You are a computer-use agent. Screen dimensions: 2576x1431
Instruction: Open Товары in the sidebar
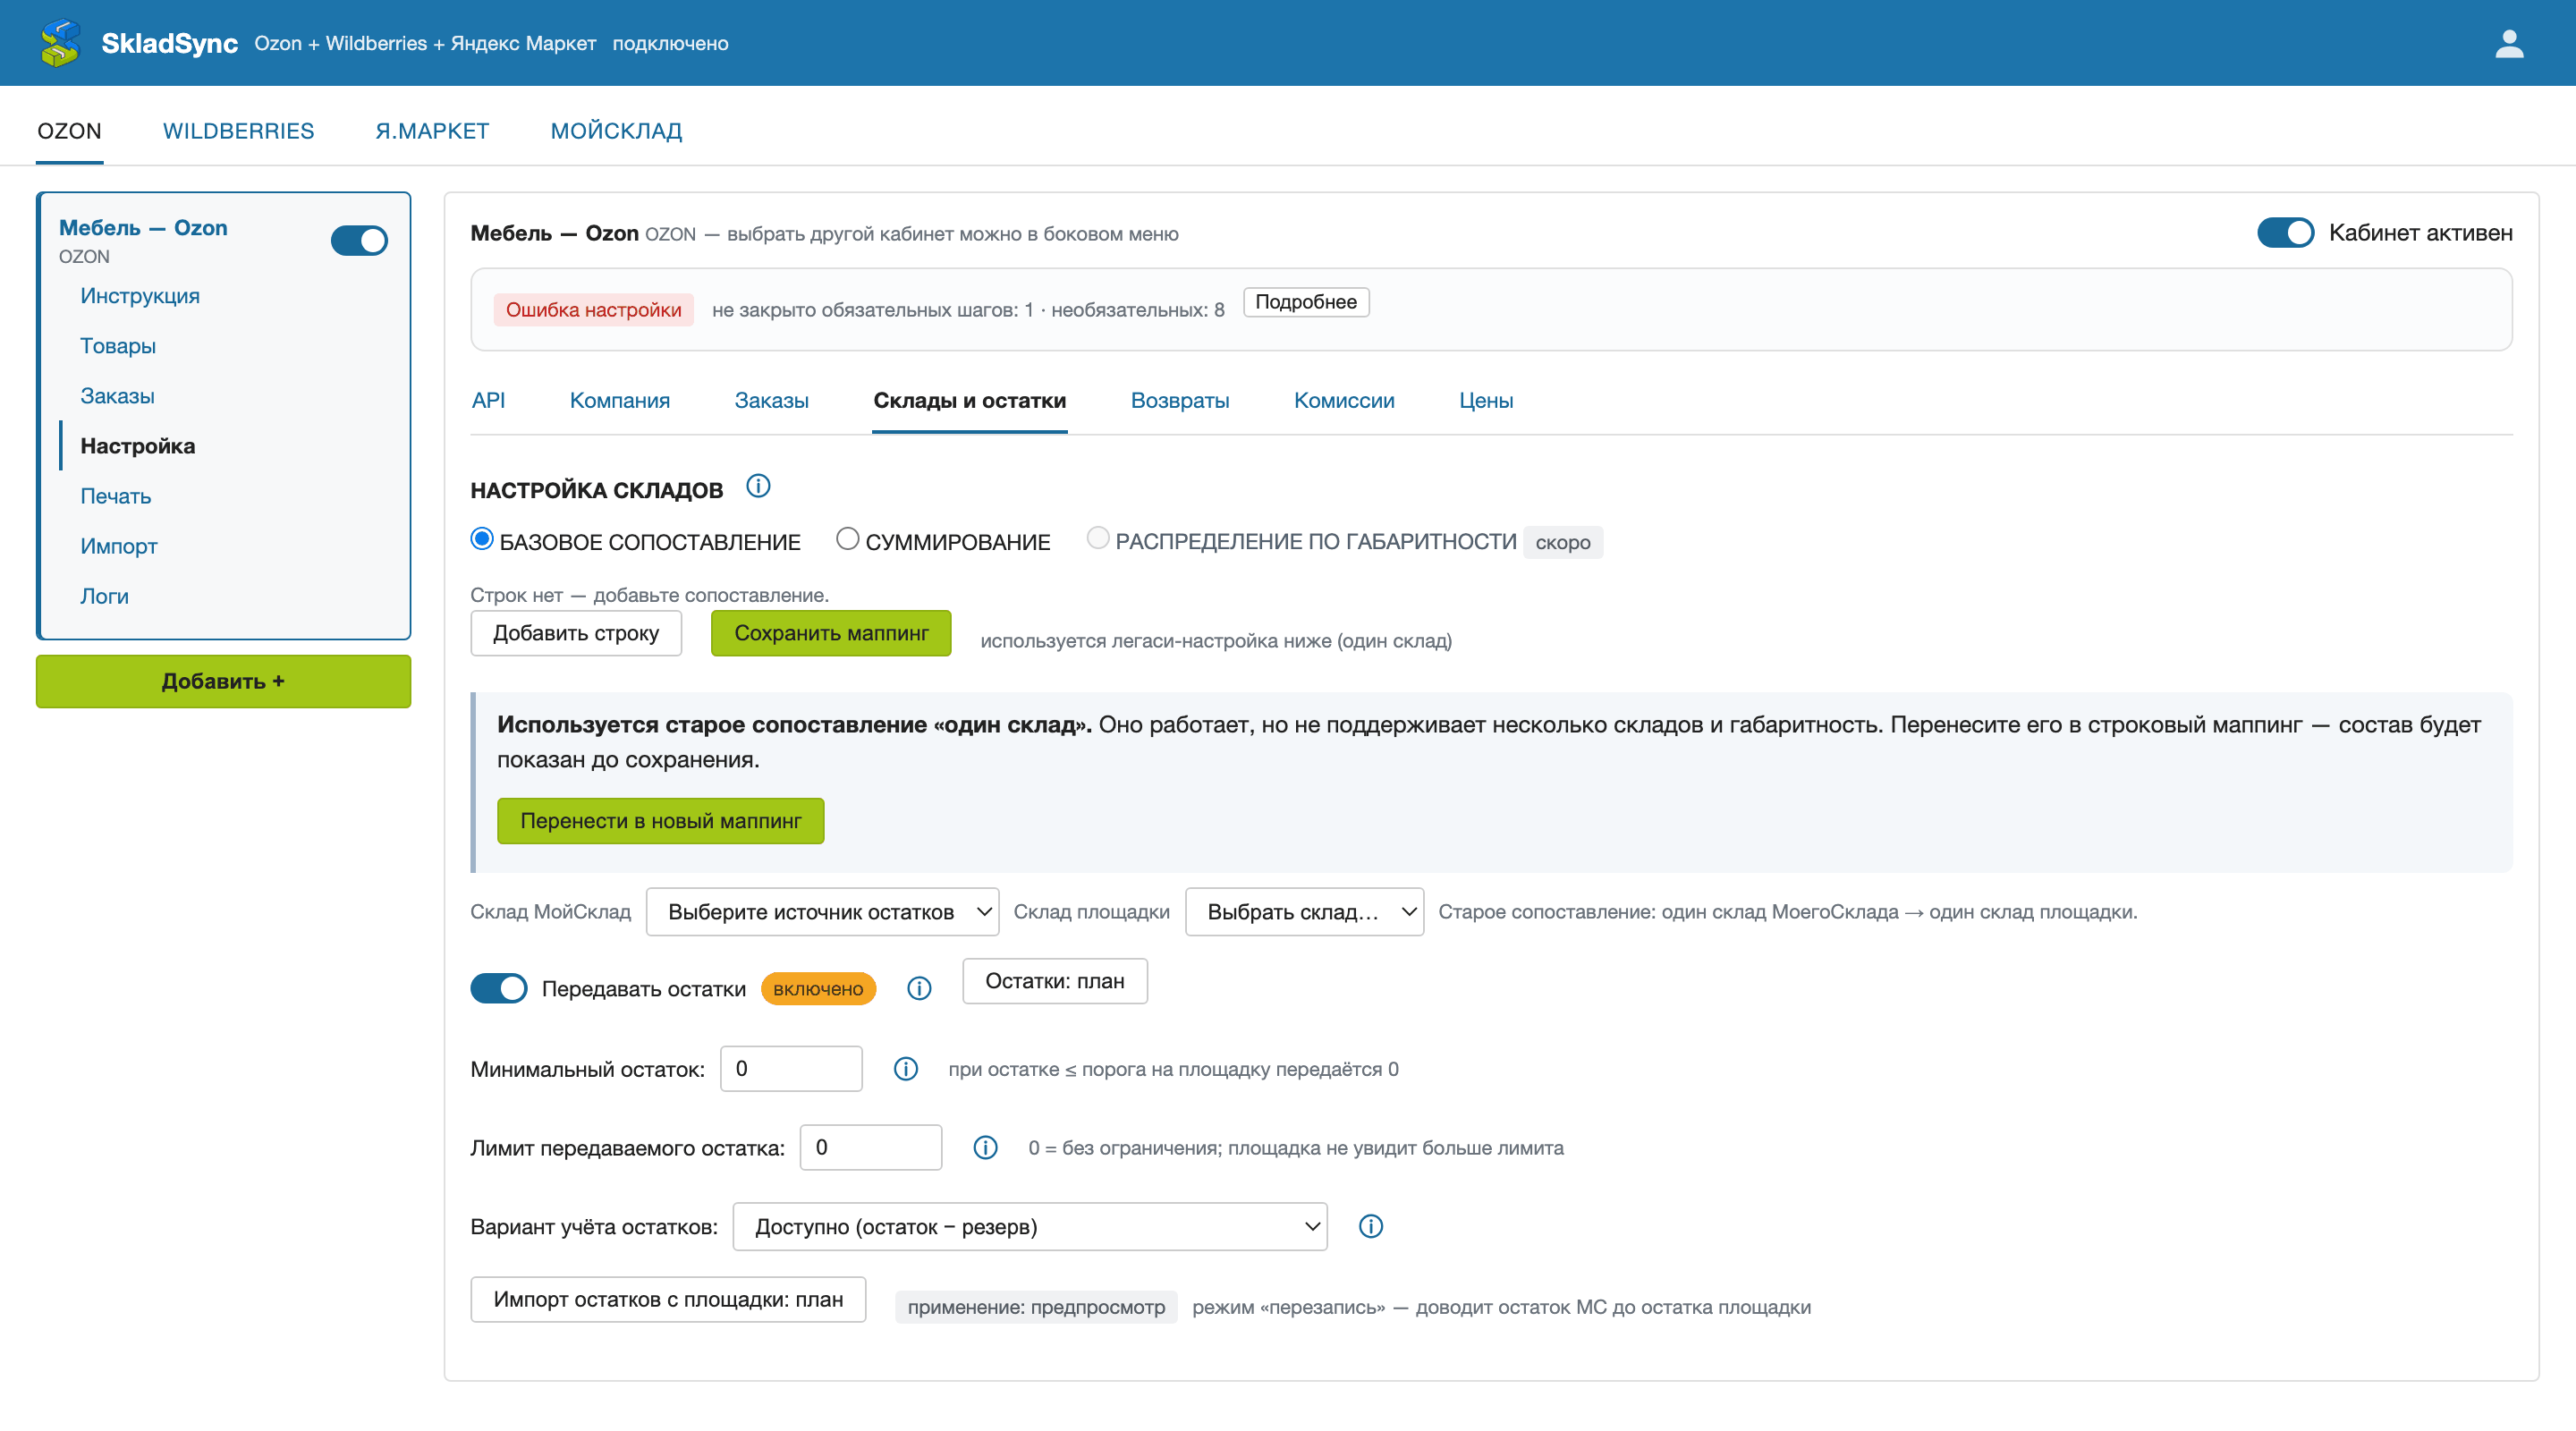[118, 346]
